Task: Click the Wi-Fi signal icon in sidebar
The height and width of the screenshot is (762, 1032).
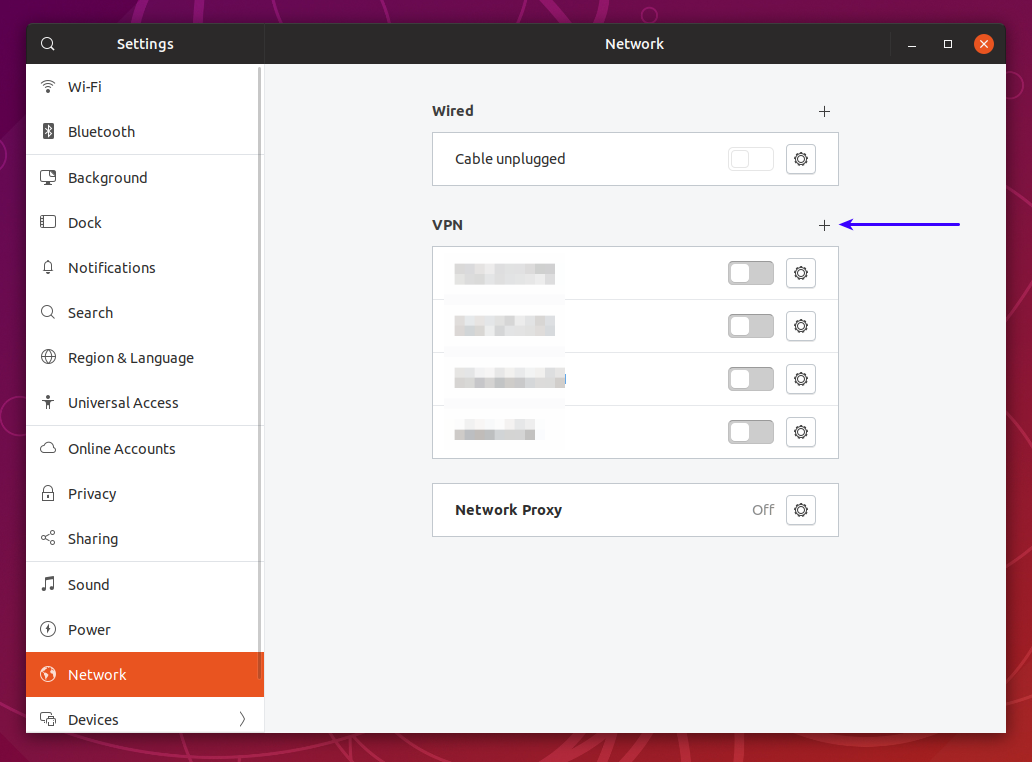Action: (x=48, y=87)
